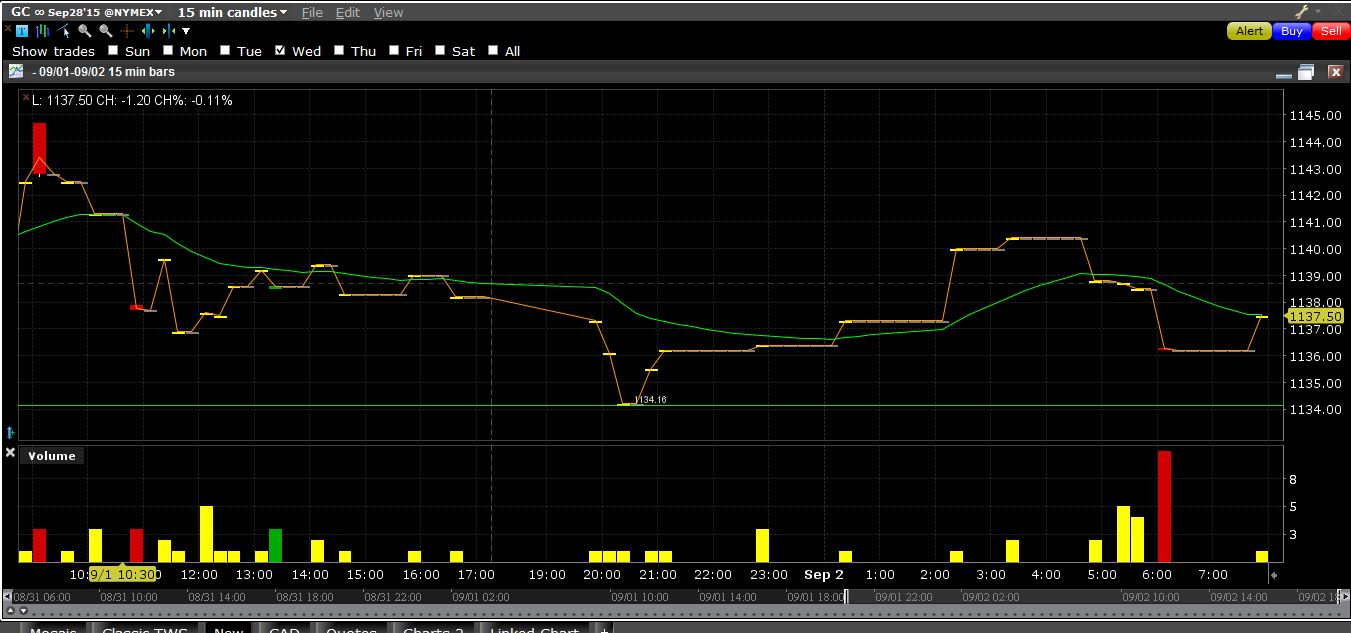
Task: Click the second magnifier zoom icon
Action: pos(105,31)
